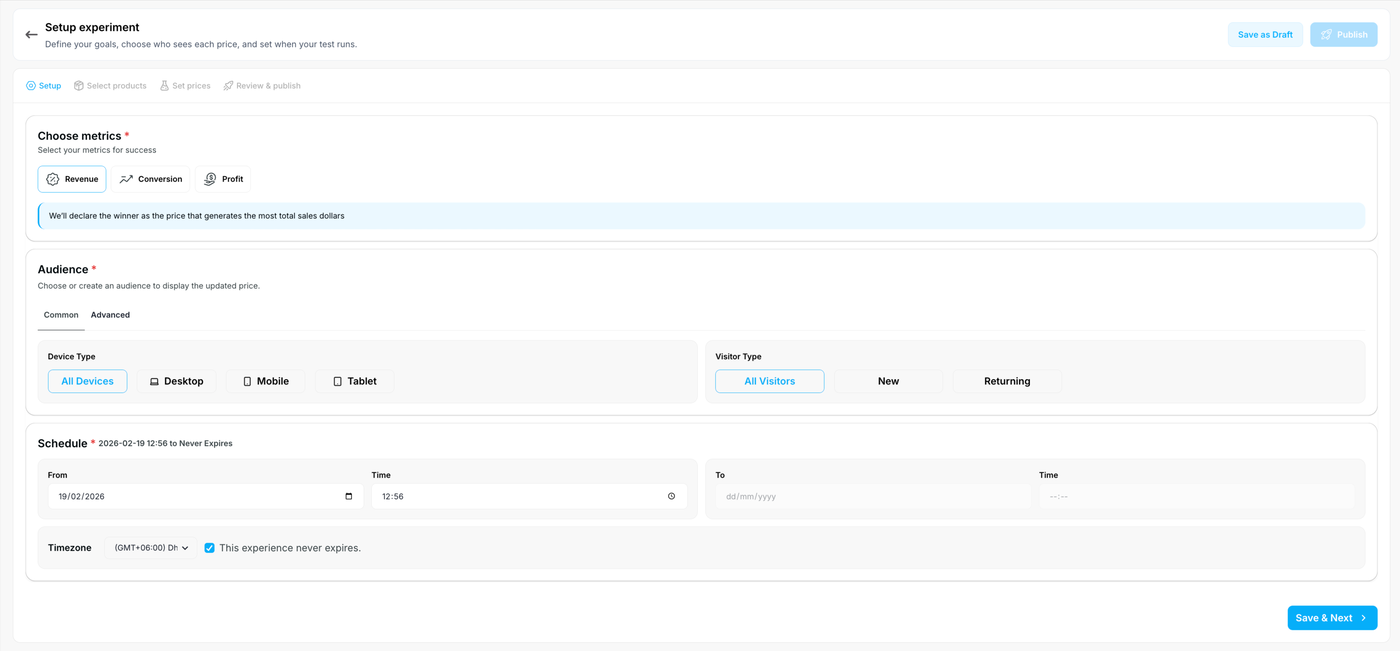Select New visitor type
Image resolution: width=1400 pixels, height=651 pixels.
point(888,381)
